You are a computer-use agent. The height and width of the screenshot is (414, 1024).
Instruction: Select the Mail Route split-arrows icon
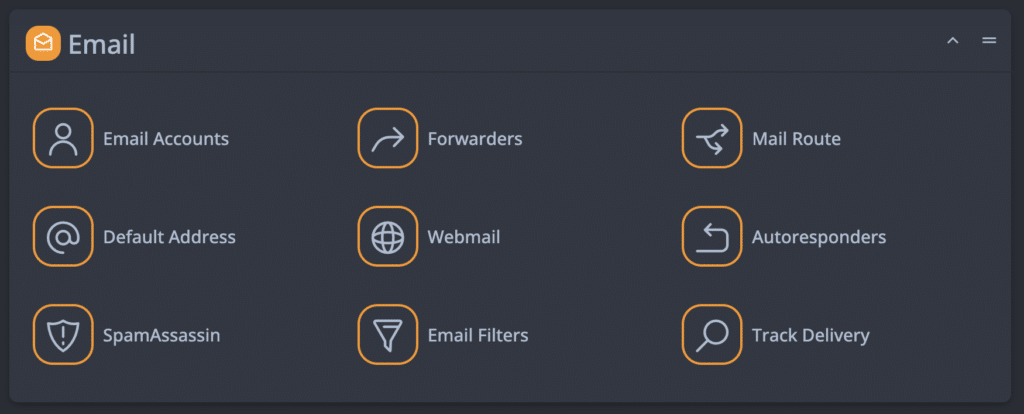[712, 138]
